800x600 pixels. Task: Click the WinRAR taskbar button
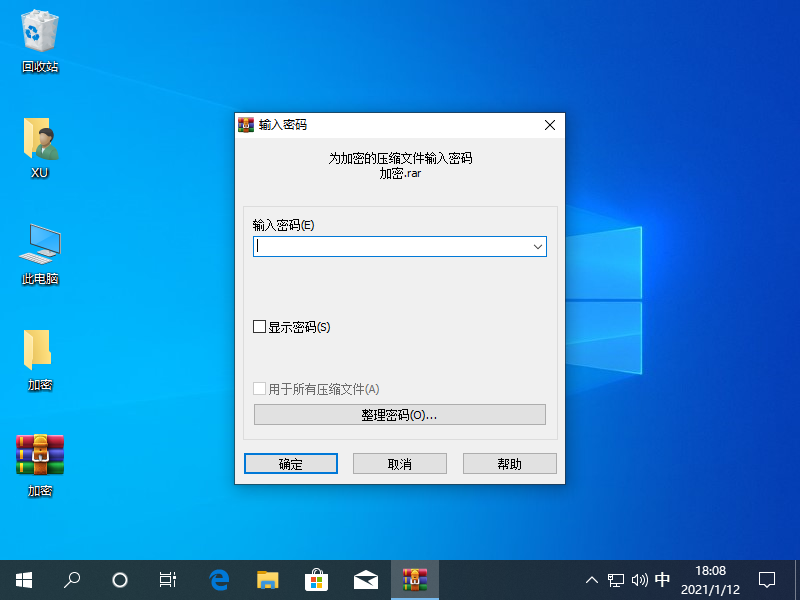pyautogui.click(x=414, y=579)
